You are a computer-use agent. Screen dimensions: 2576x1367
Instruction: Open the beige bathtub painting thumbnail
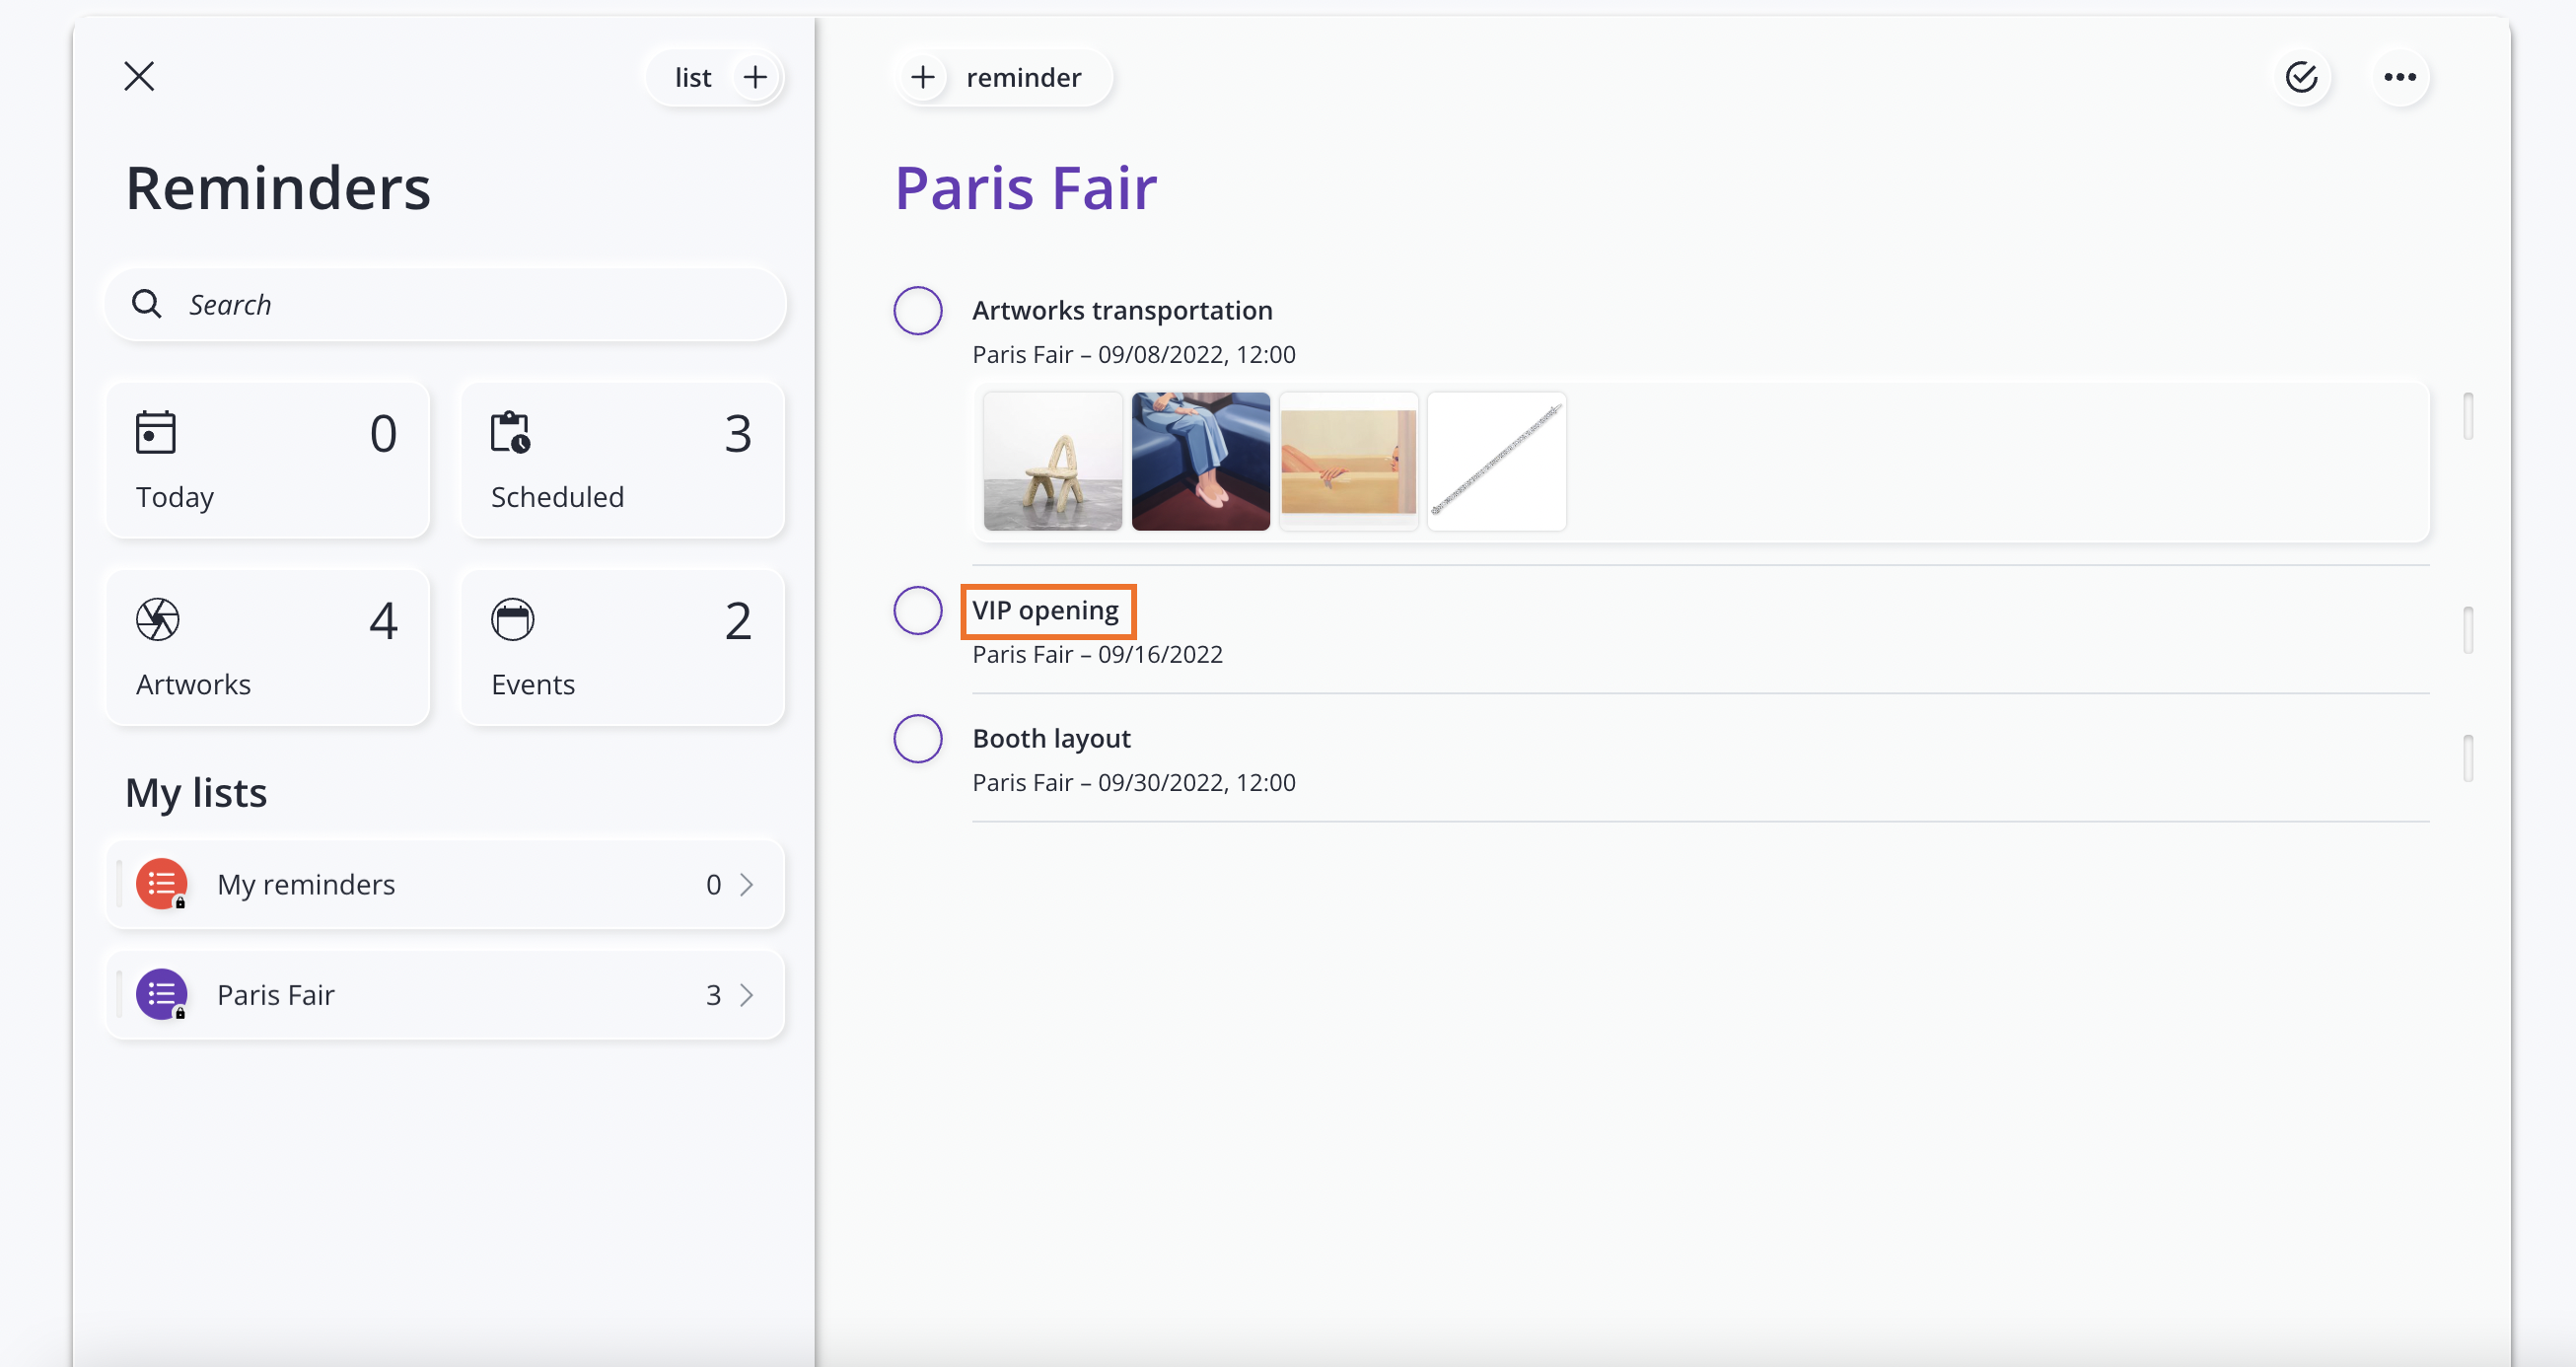[x=1349, y=461]
